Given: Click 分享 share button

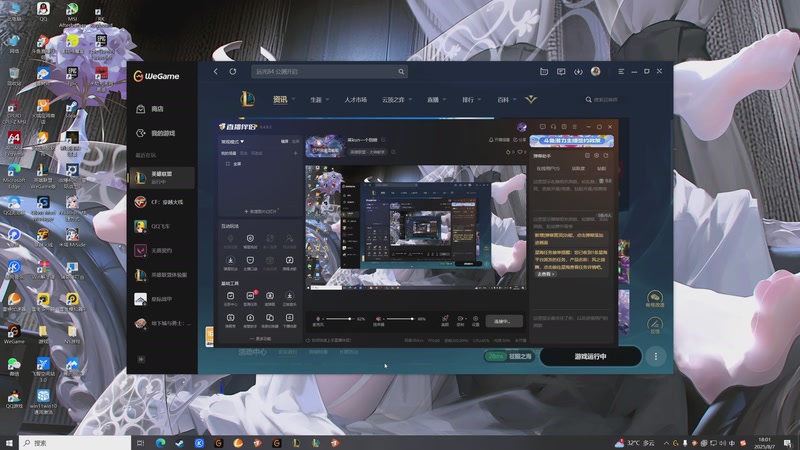Looking at the screenshot, I should pyautogui.click(x=519, y=140).
